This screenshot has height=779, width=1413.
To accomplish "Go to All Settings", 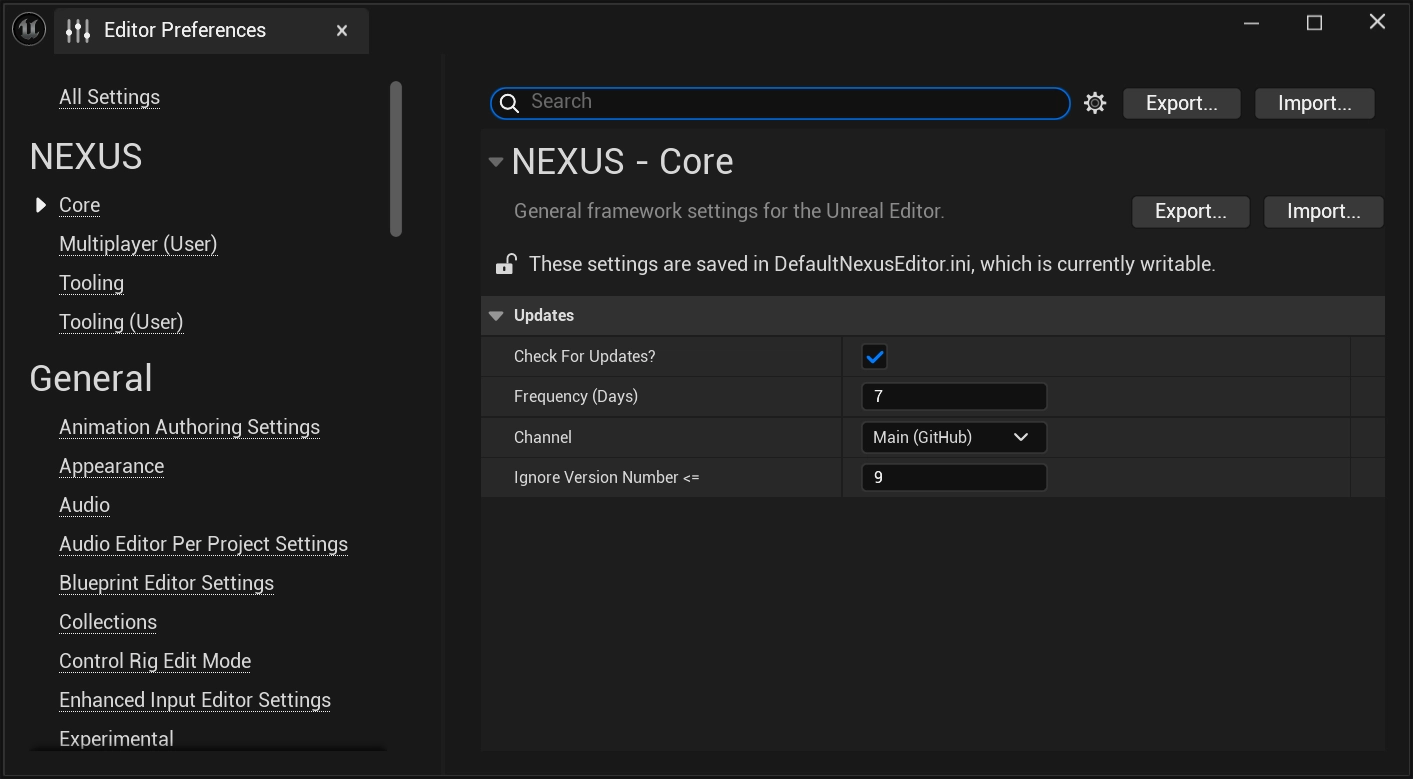I will pos(109,97).
